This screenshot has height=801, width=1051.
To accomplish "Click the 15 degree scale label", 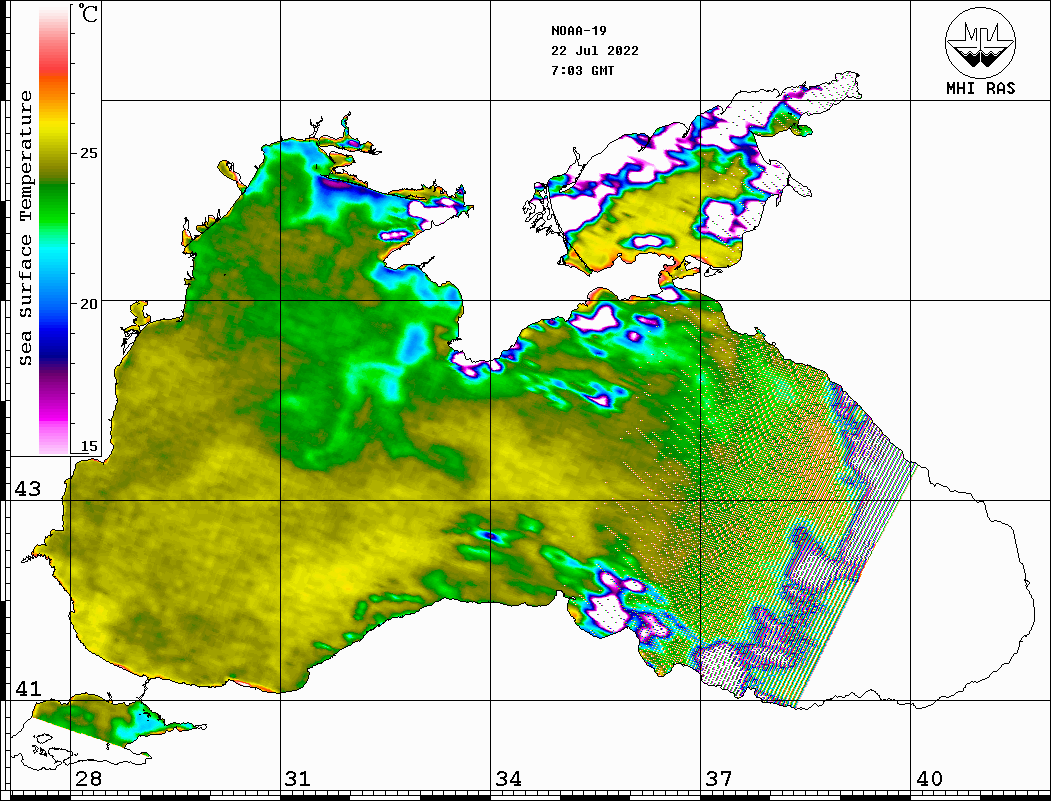I will [x=88, y=446].
